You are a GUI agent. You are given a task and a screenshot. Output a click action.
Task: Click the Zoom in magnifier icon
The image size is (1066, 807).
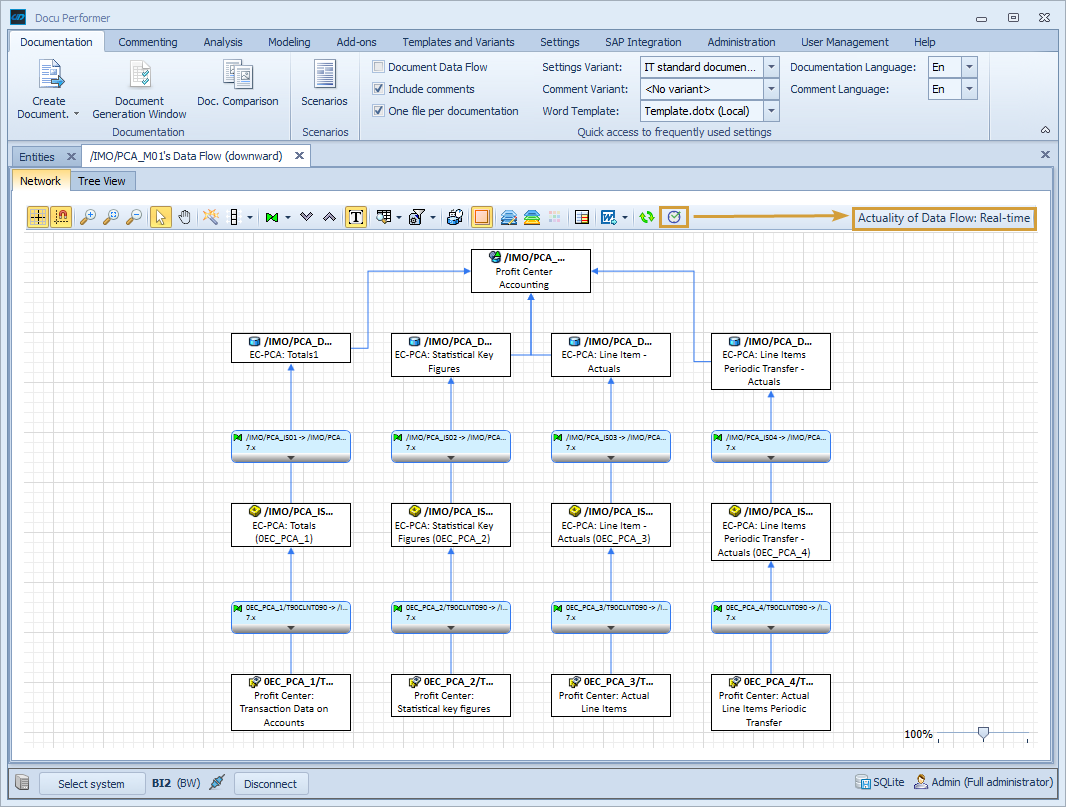(86, 216)
